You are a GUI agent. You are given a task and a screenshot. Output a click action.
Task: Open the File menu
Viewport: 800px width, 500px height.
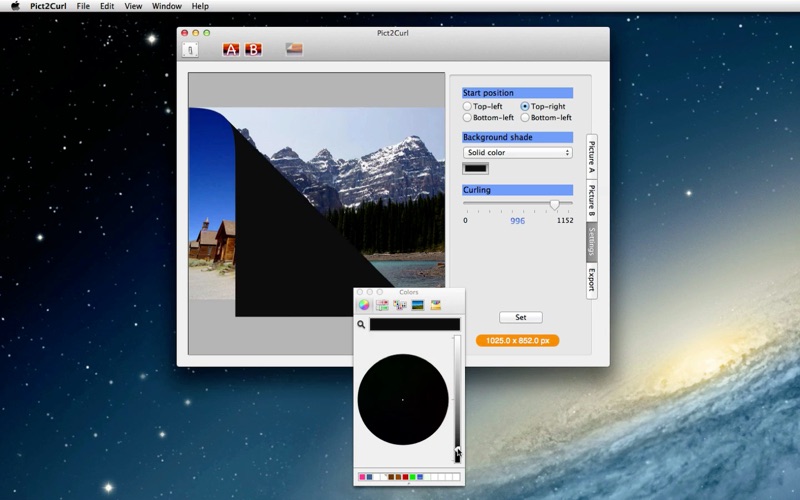tap(83, 6)
